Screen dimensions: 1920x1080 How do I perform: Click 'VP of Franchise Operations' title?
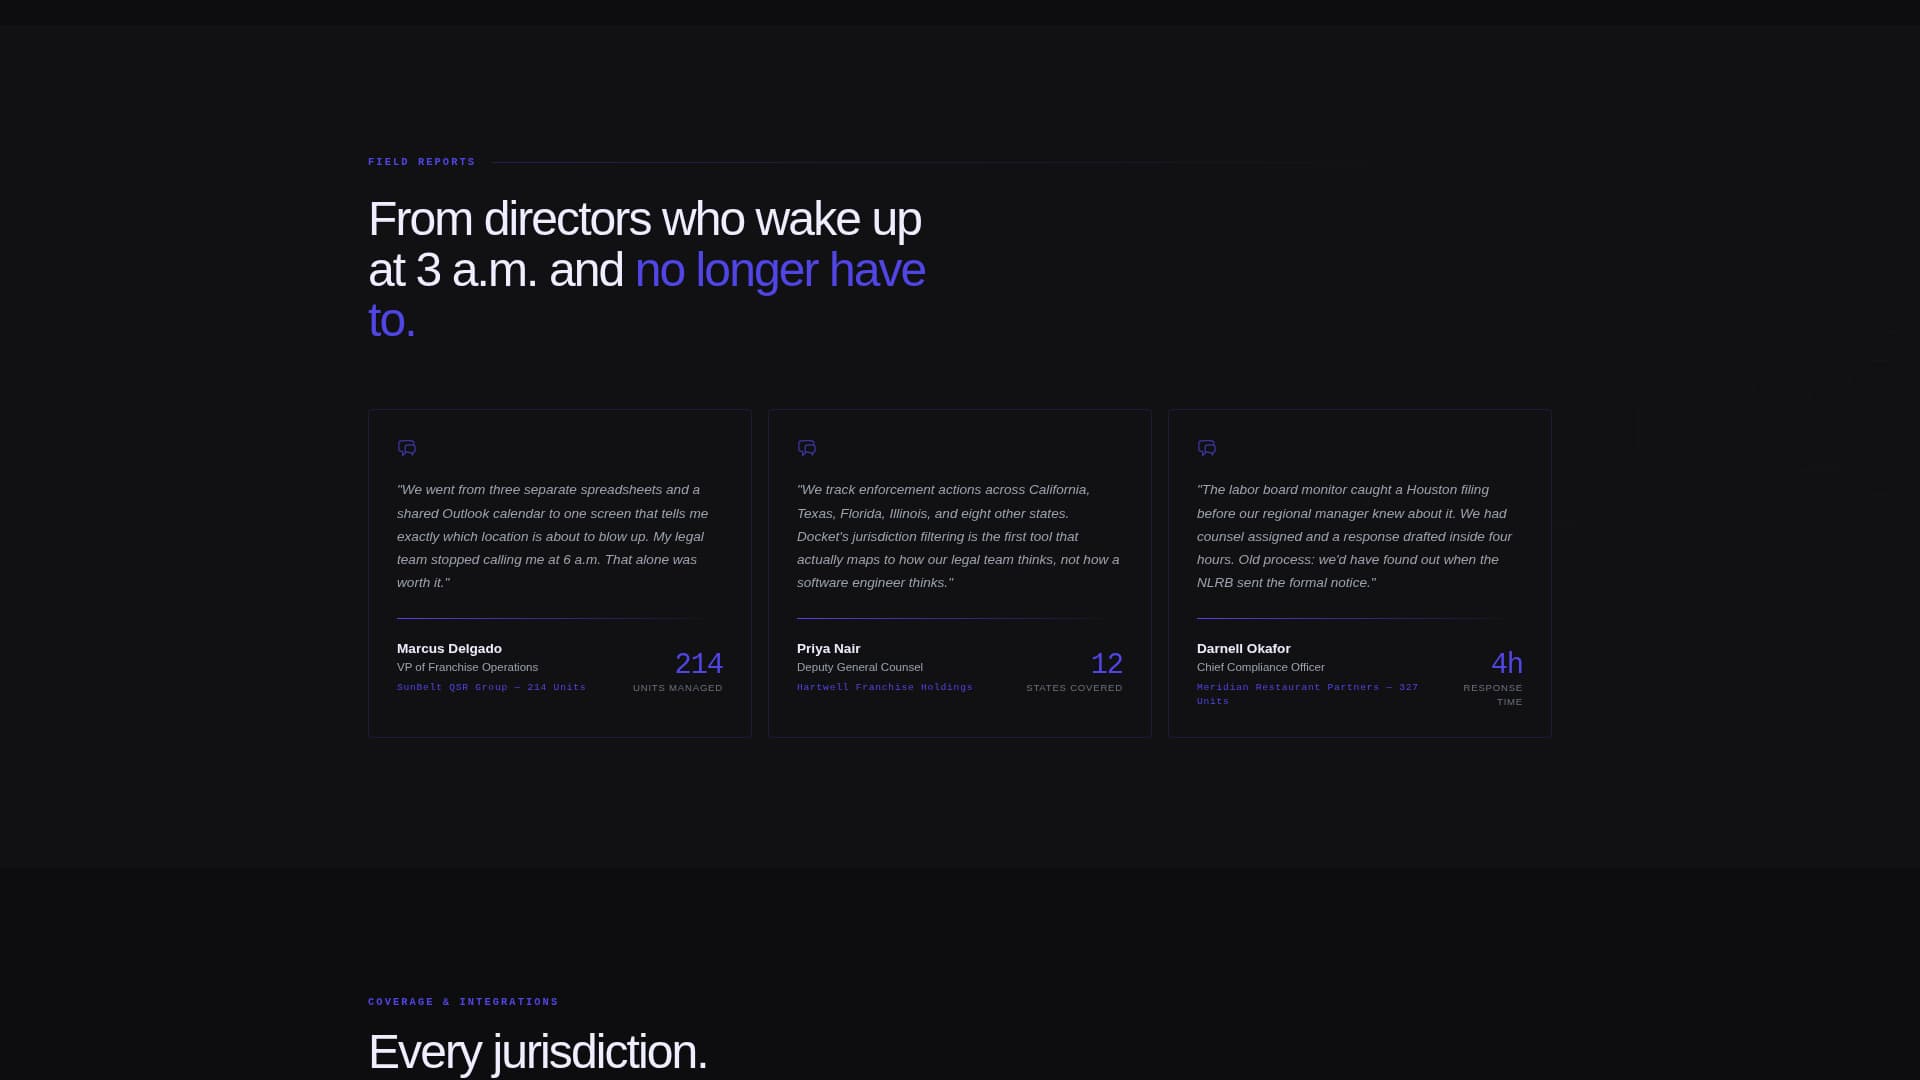467,667
